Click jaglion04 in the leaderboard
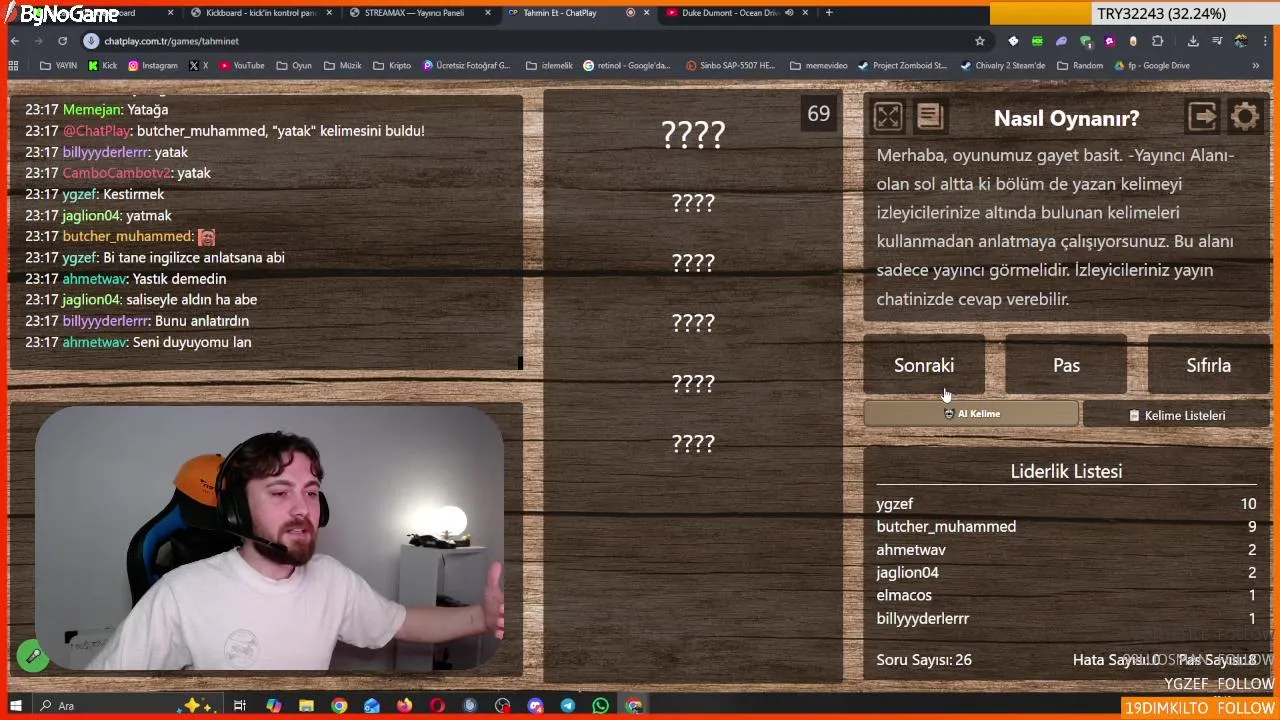This screenshot has width=1280, height=720. pyautogui.click(x=907, y=573)
